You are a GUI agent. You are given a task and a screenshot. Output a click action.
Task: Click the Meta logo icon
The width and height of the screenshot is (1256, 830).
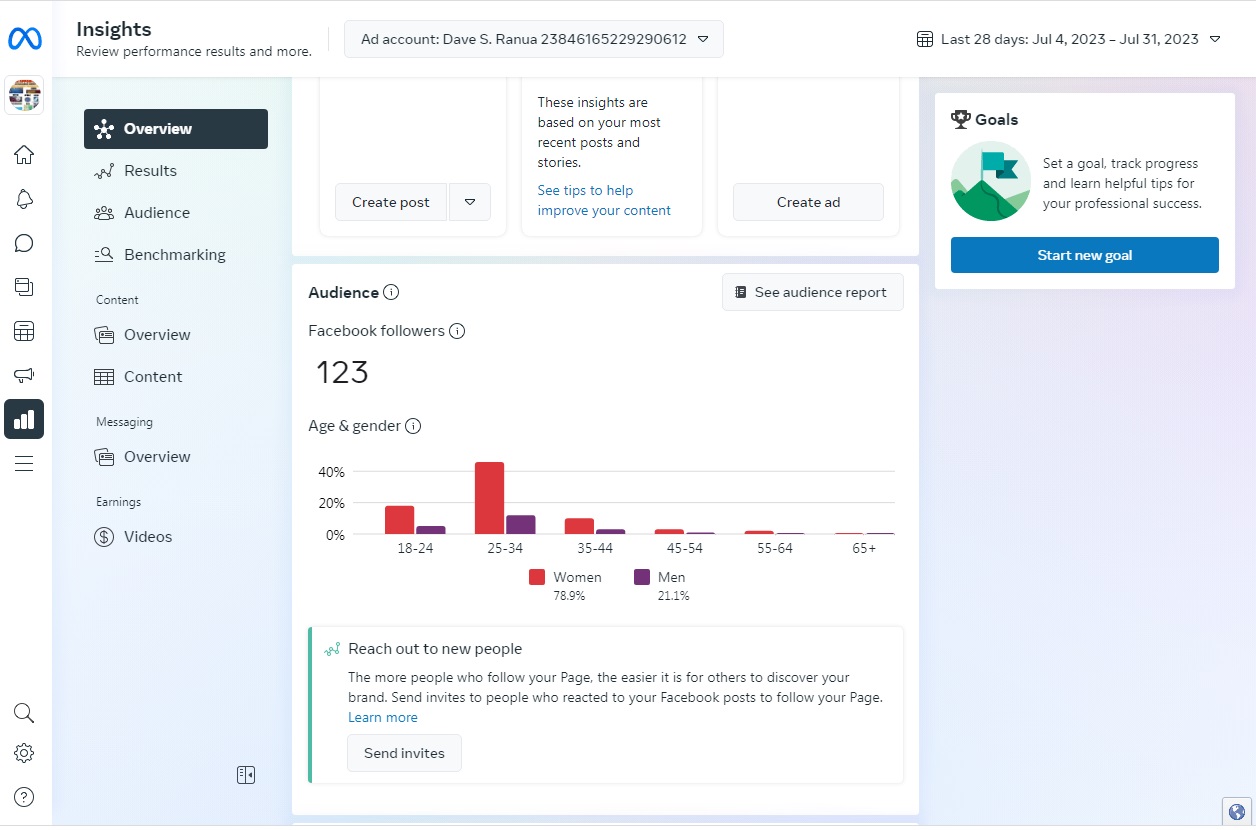coord(24,39)
